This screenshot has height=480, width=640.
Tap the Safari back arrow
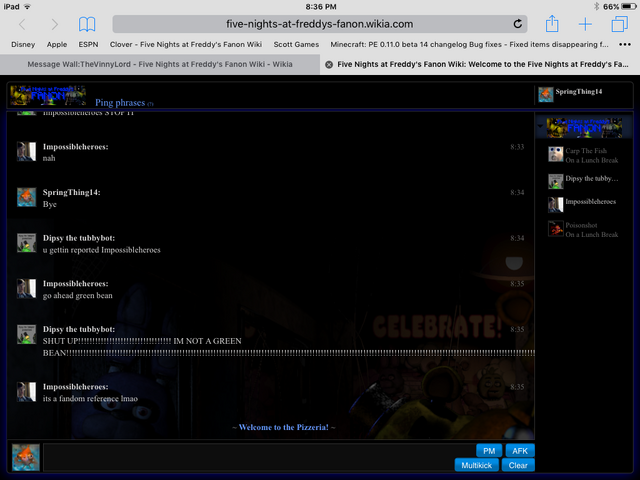(22, 24)
